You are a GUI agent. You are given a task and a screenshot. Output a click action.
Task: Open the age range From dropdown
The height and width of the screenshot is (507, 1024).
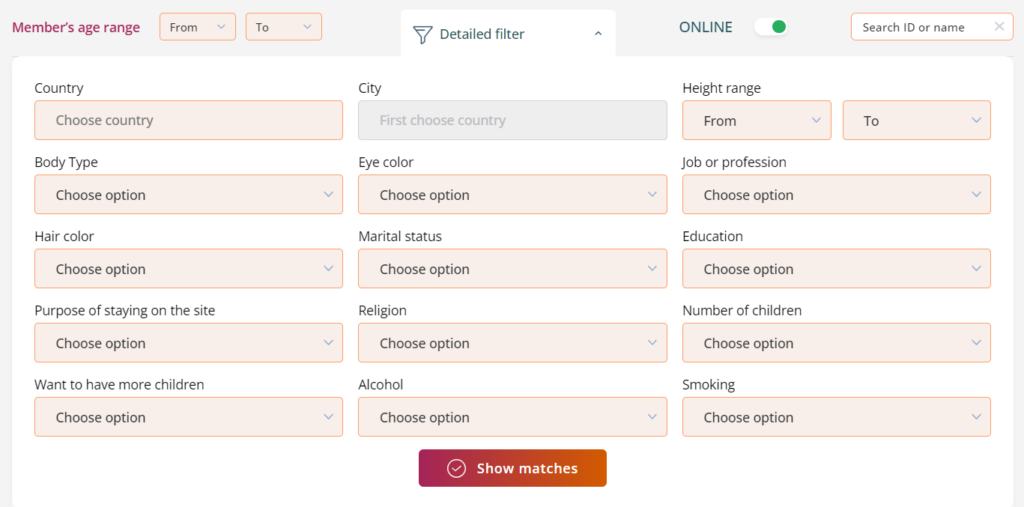[x=197, y=27]
